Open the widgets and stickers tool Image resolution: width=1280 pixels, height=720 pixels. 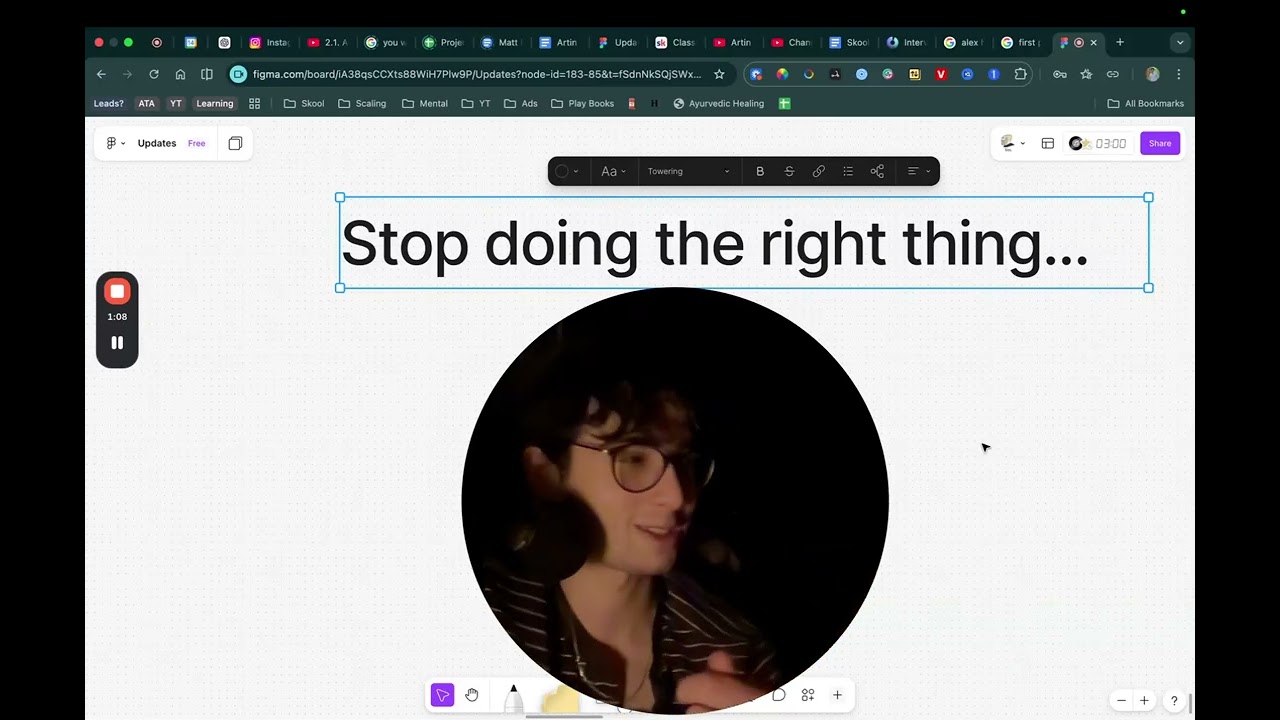(x=808, y=695)
